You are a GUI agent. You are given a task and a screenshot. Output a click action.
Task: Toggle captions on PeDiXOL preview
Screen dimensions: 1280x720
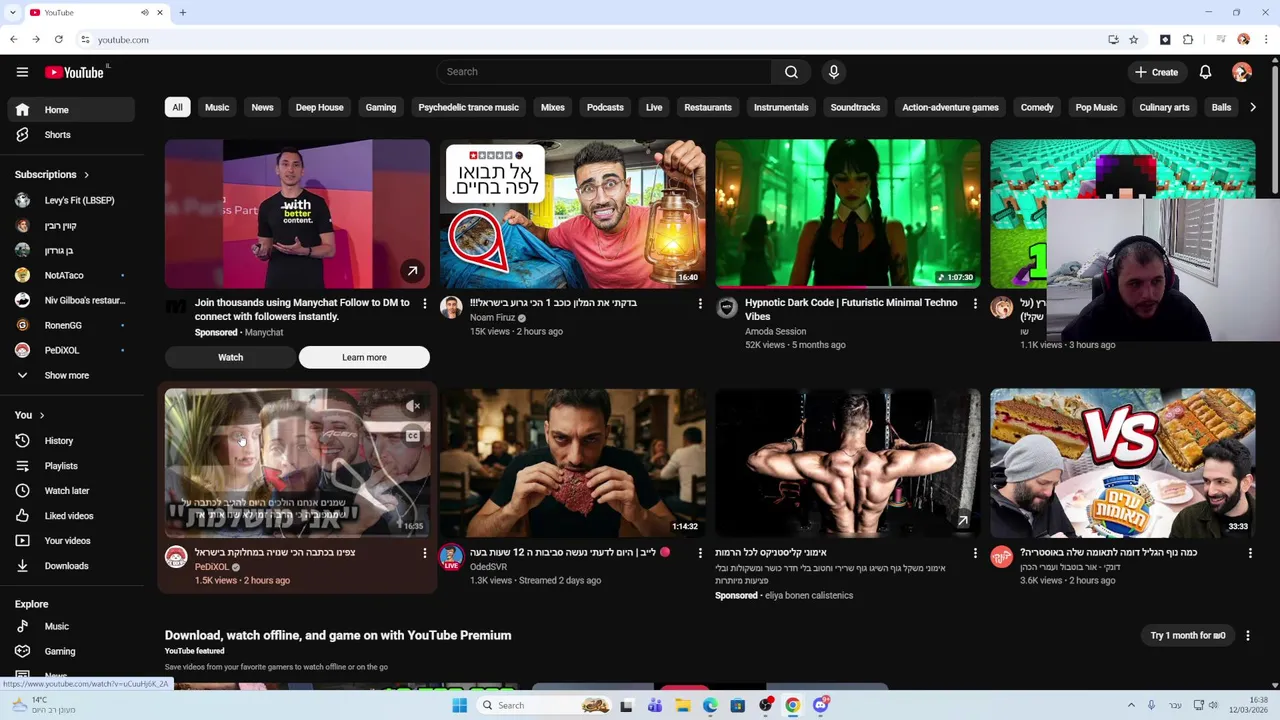coord(413,436)
